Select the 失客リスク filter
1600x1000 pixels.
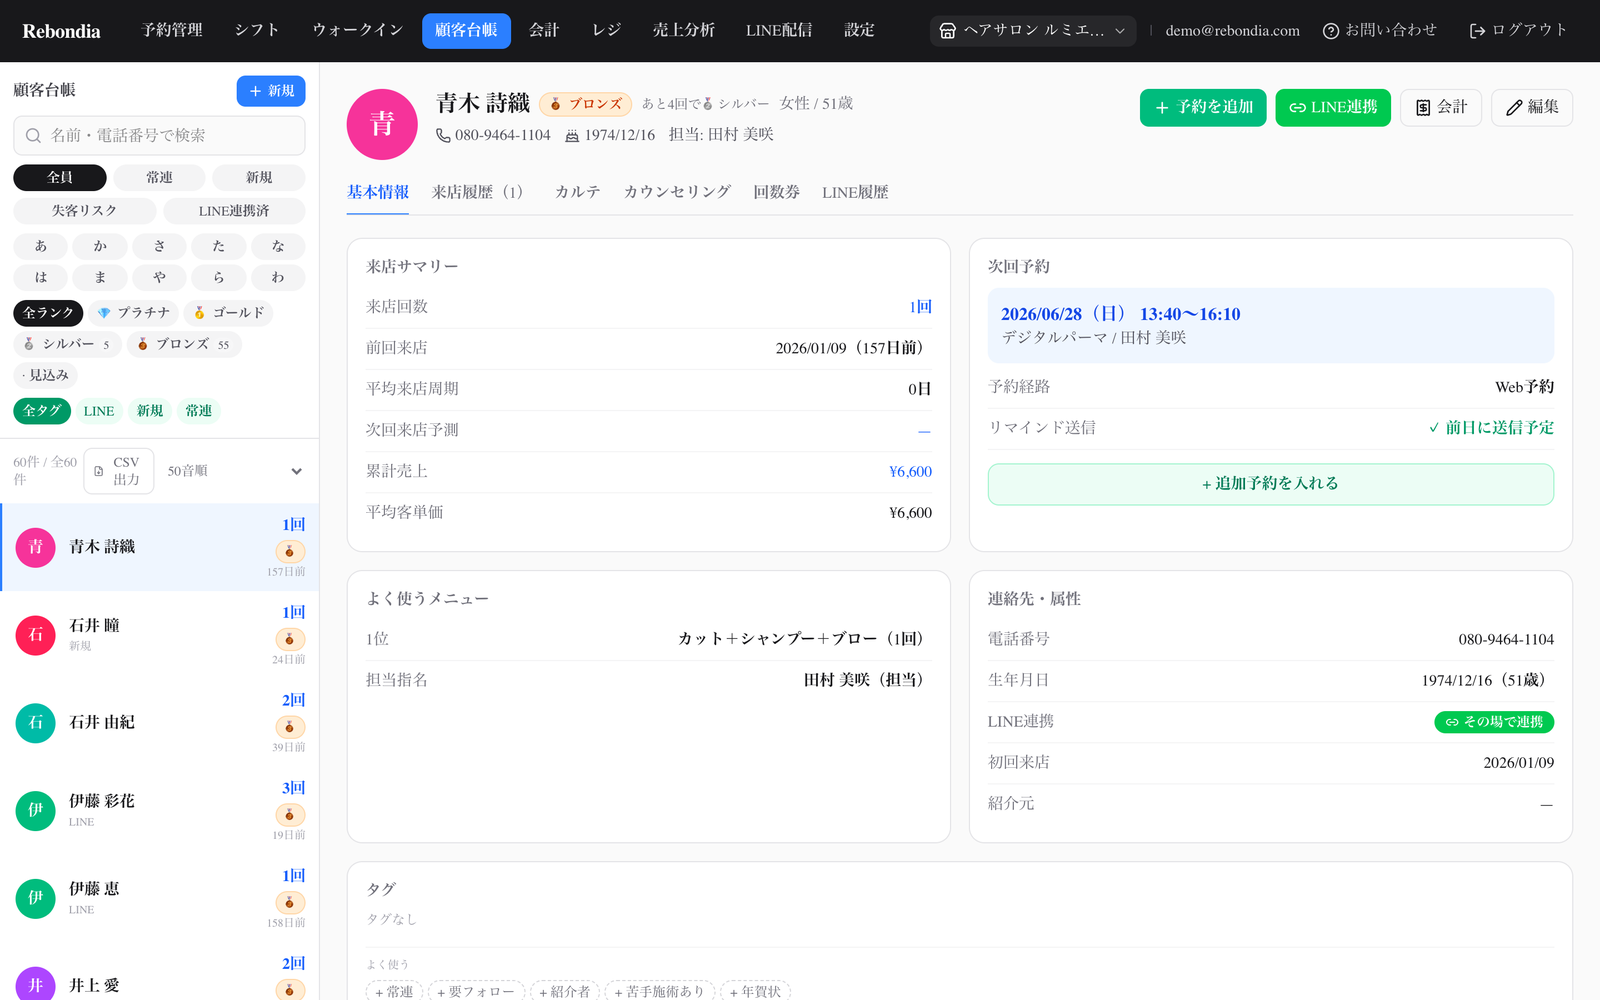click(85, 211)
